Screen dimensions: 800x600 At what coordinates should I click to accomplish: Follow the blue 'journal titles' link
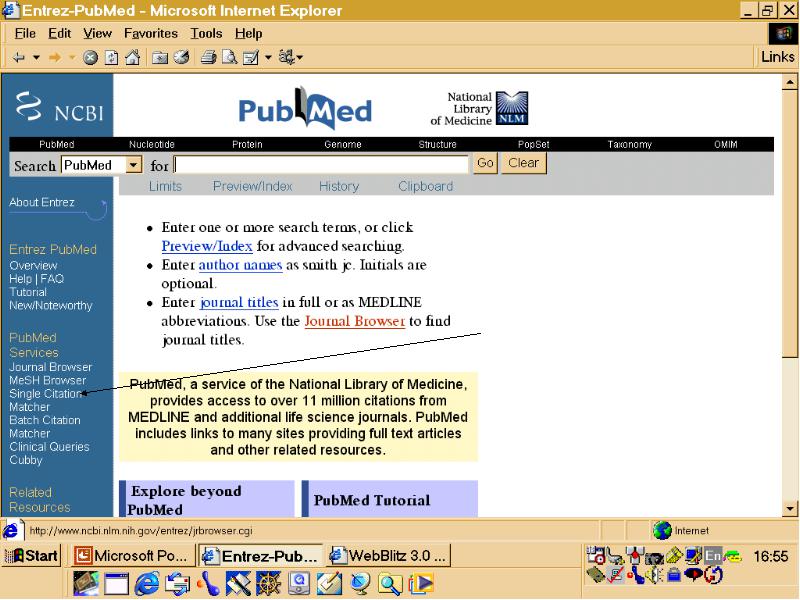coord(239,302)
